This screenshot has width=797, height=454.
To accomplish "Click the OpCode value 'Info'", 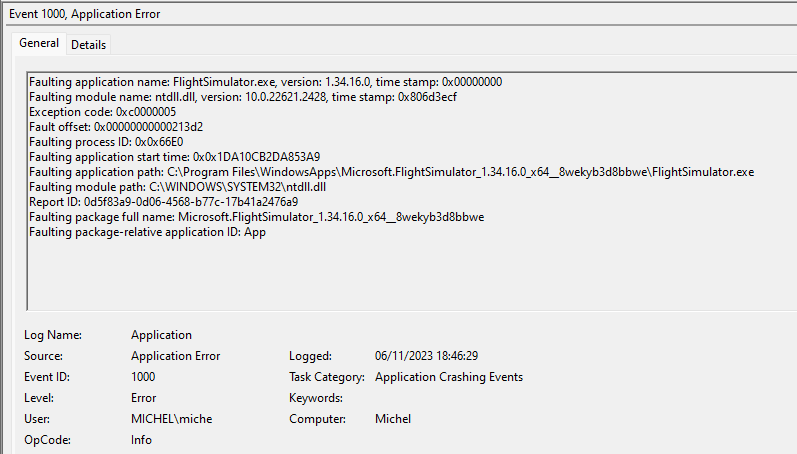I will coord(141,440).
